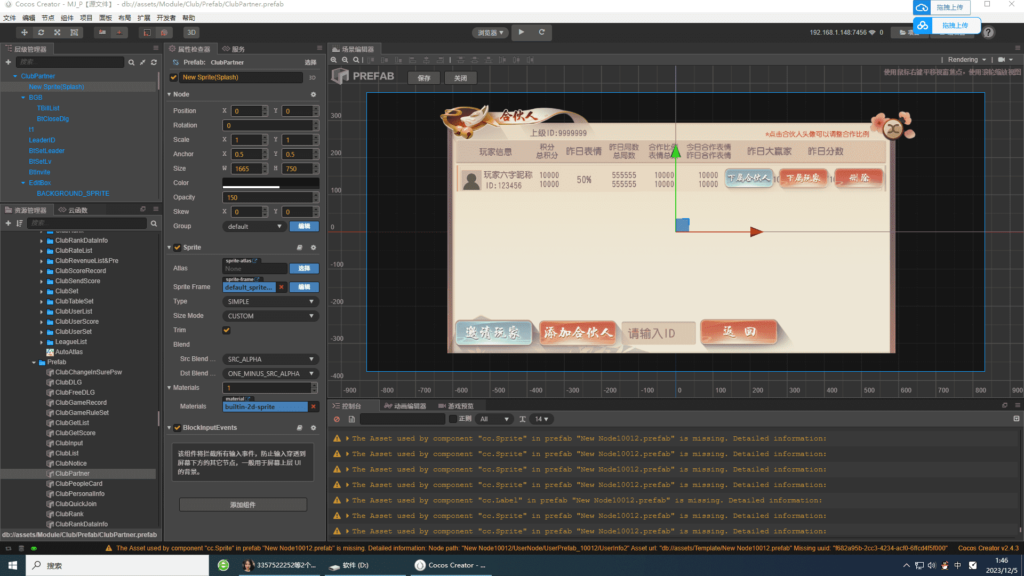Select the move transform tool in toolbar
1024x576 pixels.
click(x=23, y=32)
